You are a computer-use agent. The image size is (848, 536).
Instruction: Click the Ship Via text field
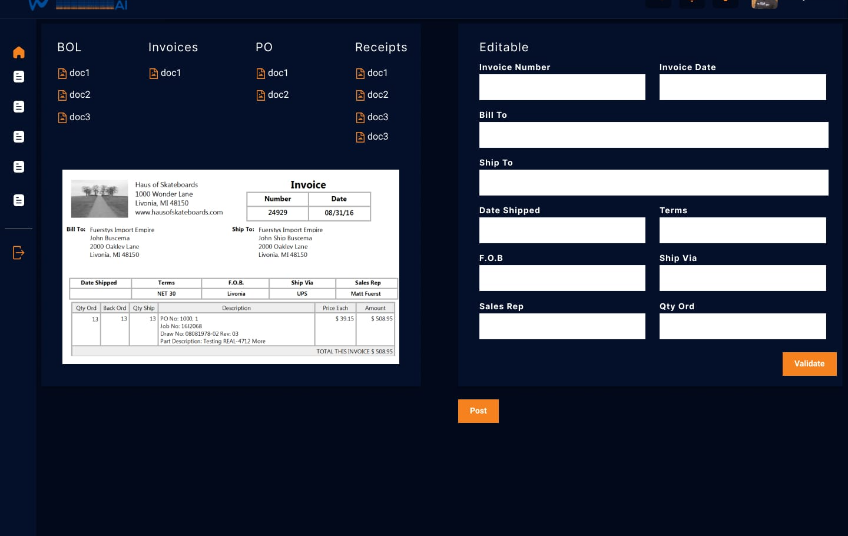point(742,278)
